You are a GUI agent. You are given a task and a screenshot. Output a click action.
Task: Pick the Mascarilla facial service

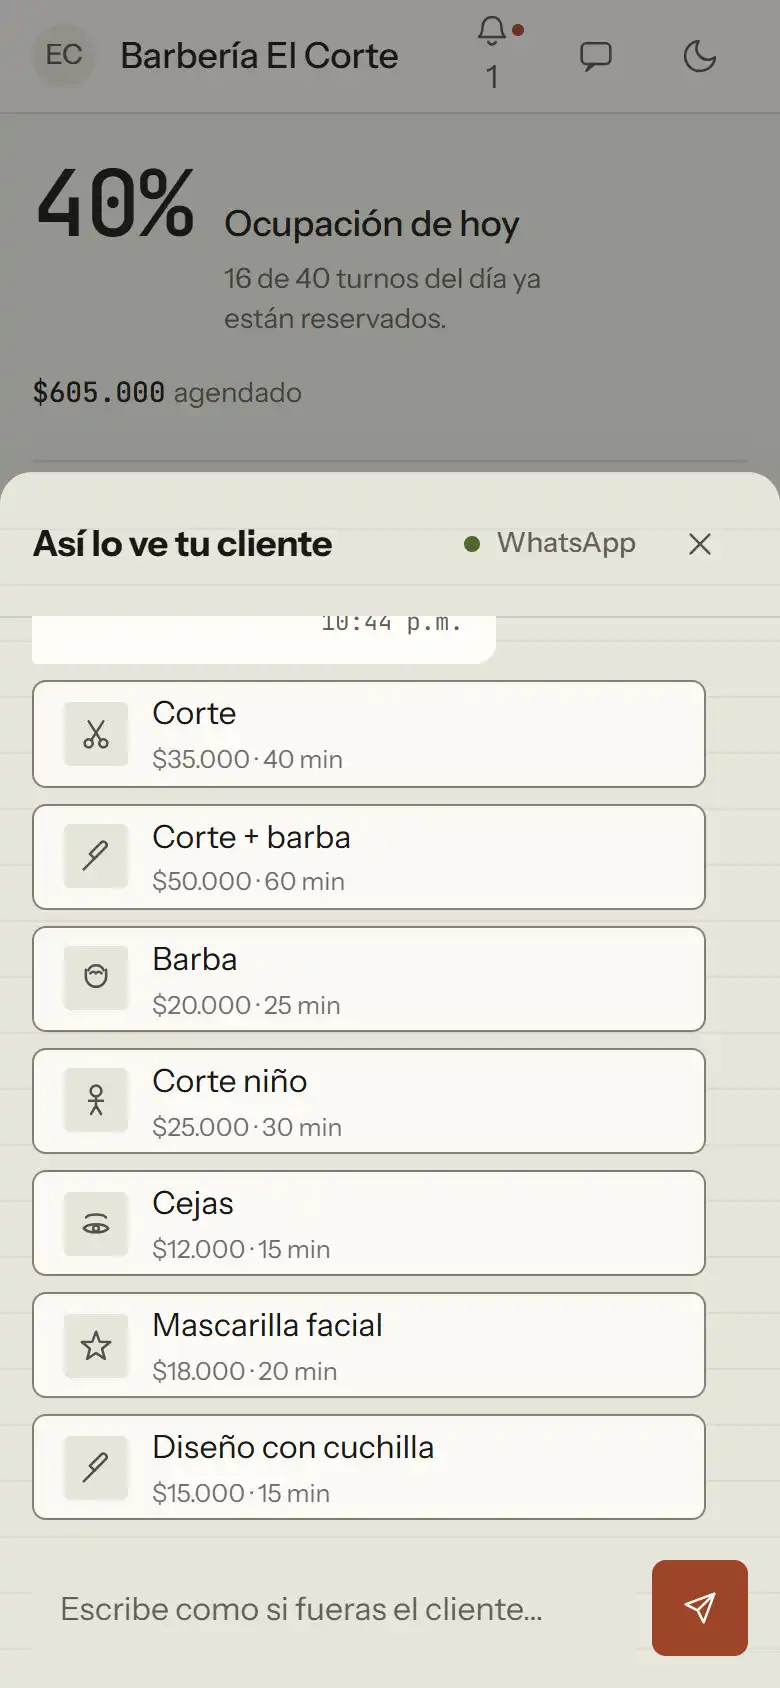pos(369,1345)
